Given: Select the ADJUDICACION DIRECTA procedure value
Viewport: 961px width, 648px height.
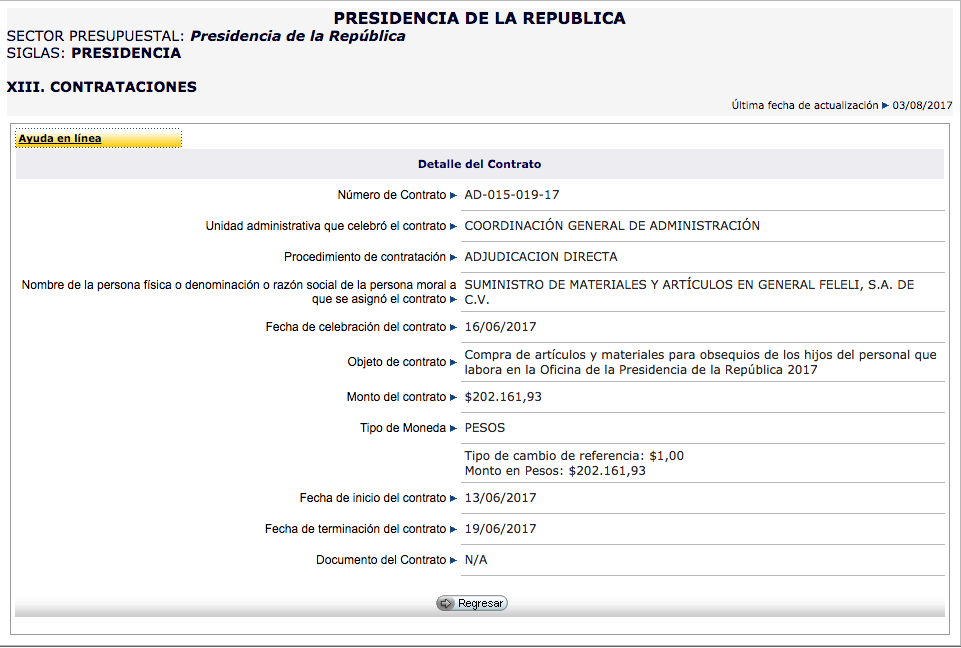Looking at the screenshot, I should pos(541,257).
